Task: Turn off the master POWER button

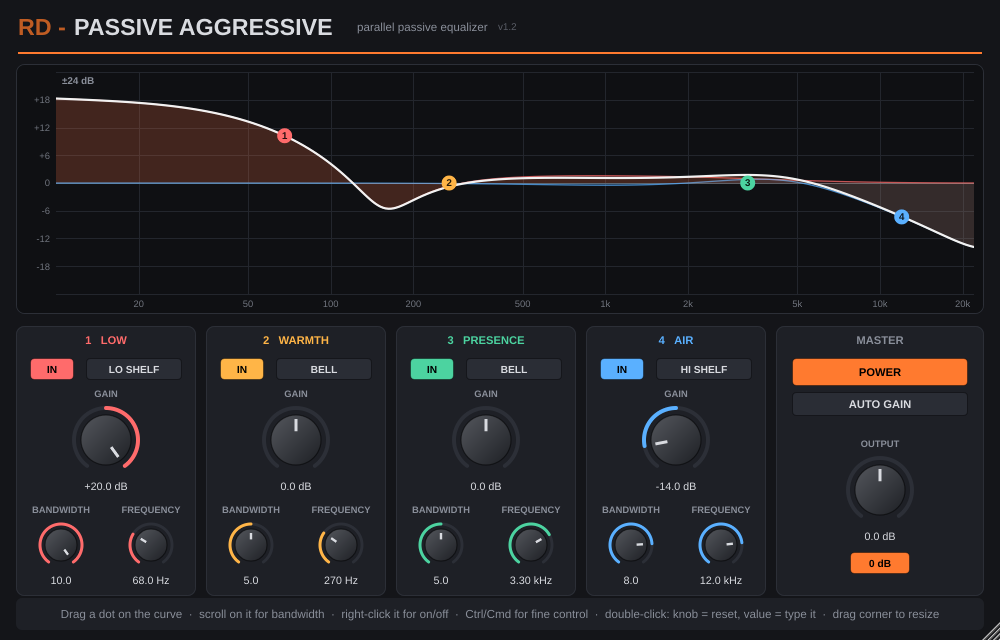Action: coord(879,372)
